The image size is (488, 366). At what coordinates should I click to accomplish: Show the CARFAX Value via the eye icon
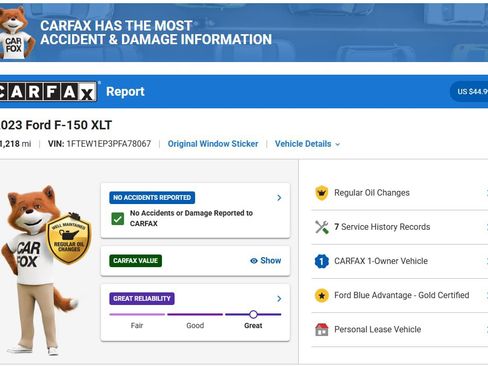coord(254,261)
